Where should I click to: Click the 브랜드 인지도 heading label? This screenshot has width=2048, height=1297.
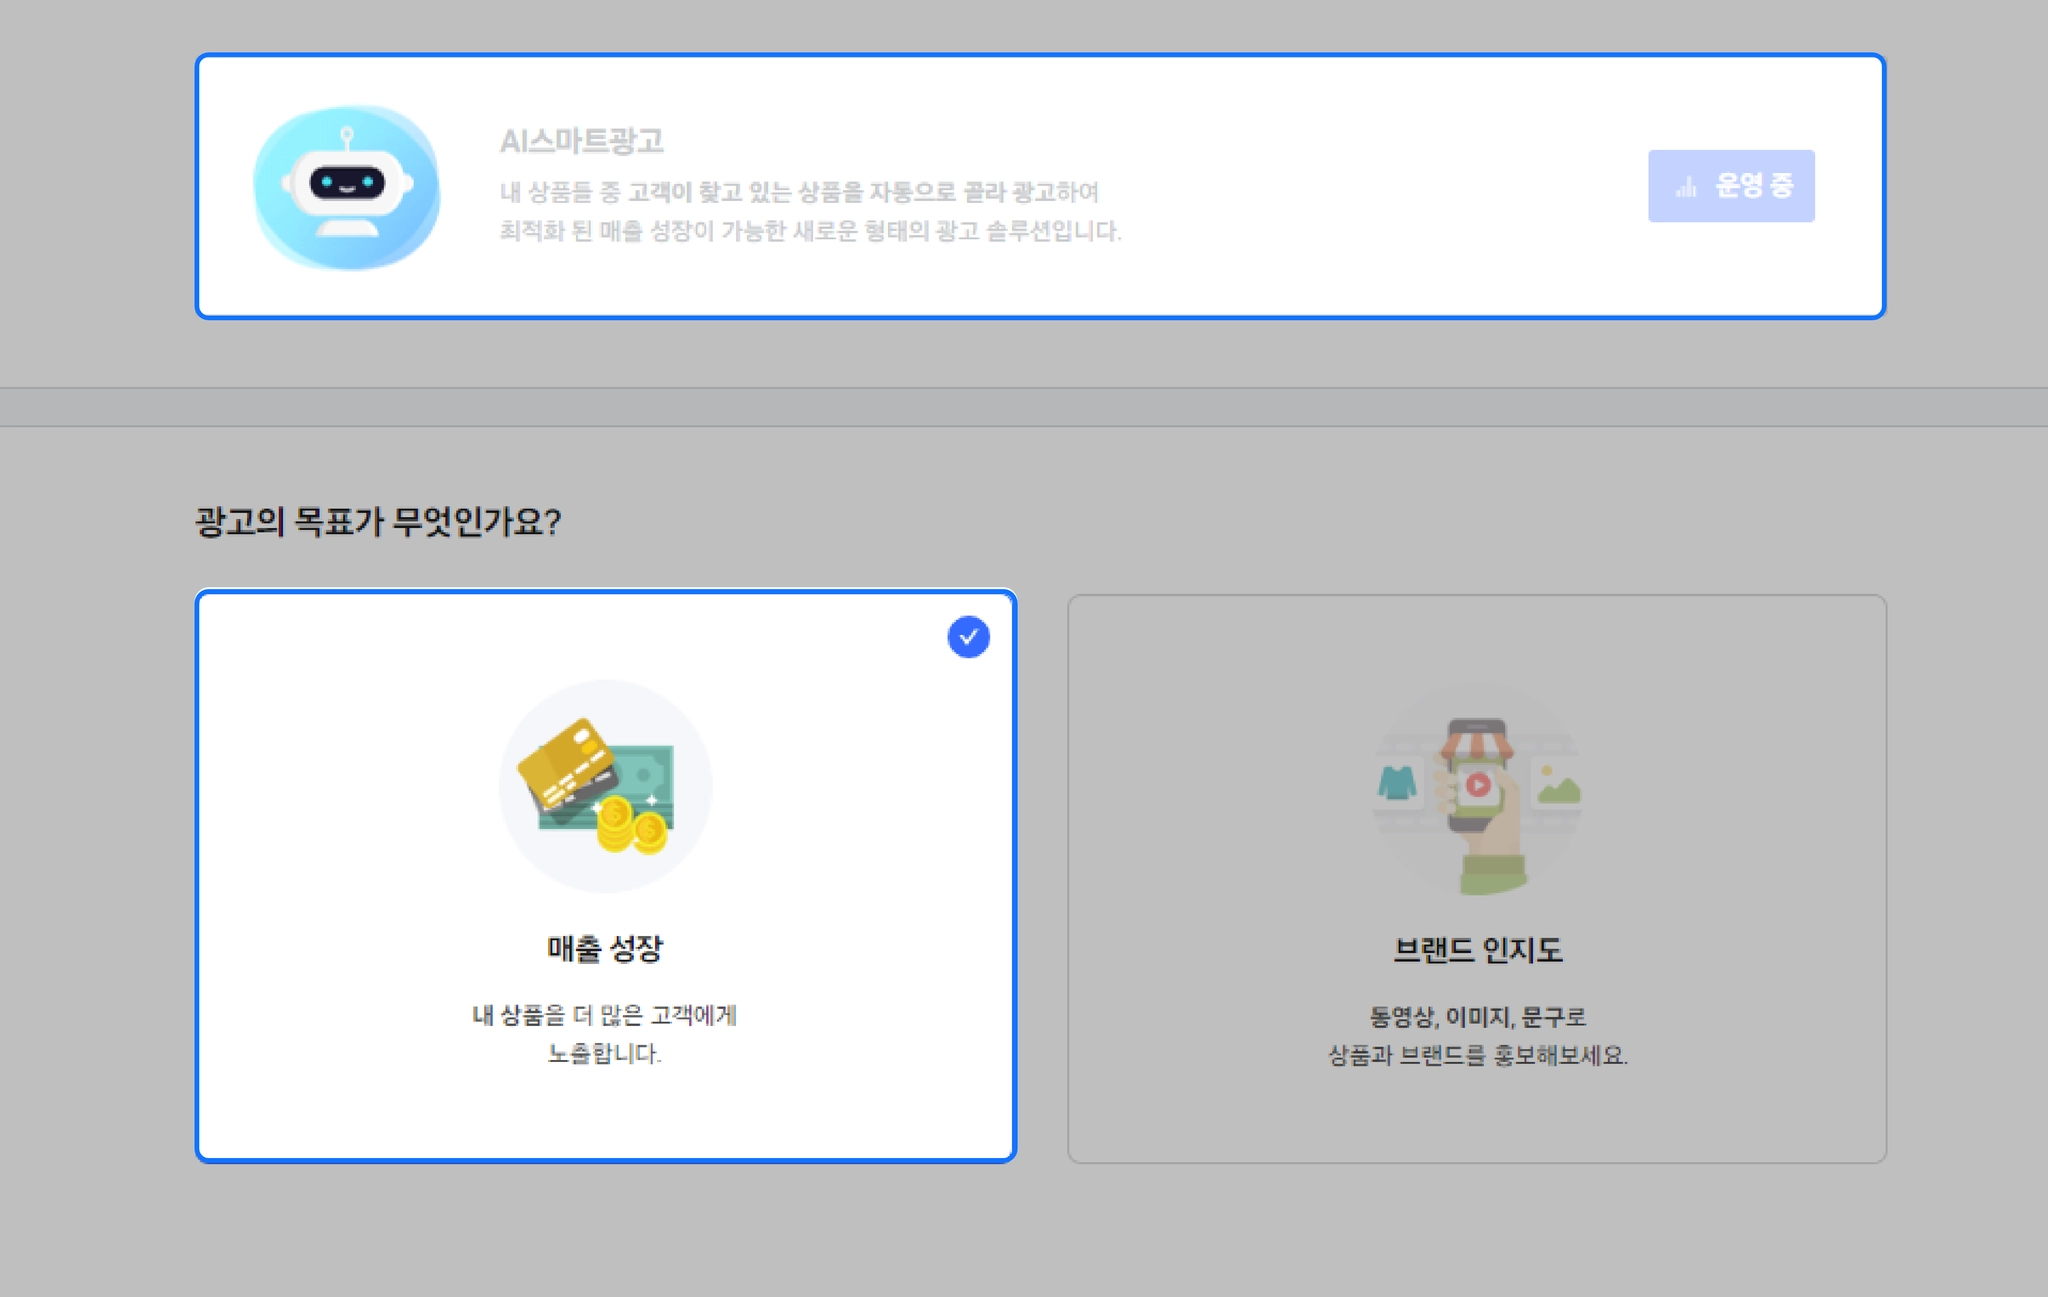1477,950
